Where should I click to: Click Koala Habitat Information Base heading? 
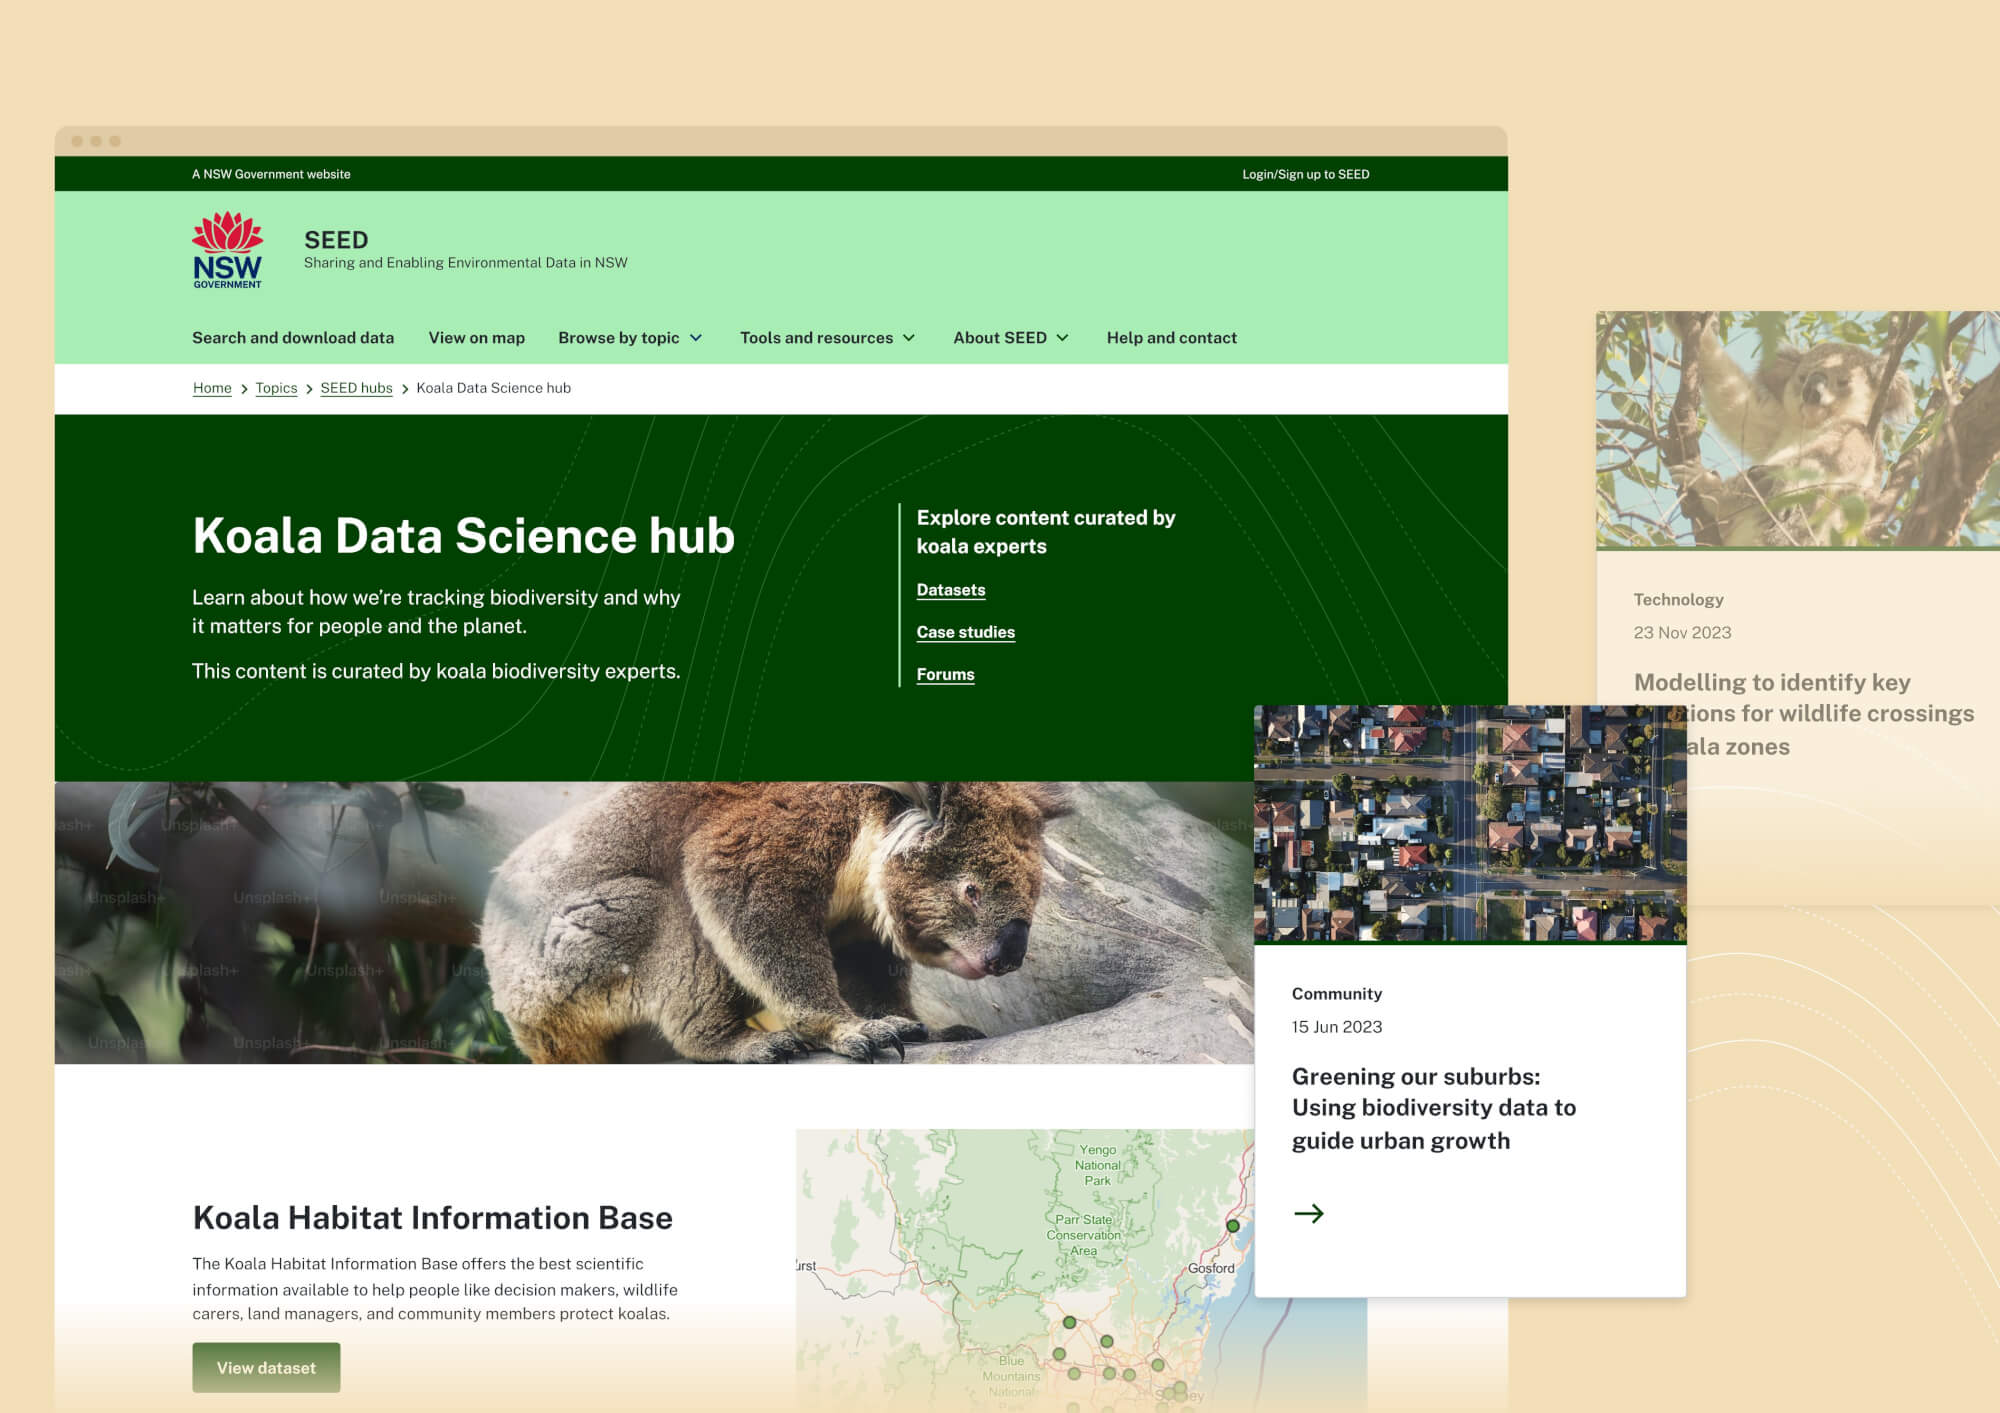[x=432, y=1218]
